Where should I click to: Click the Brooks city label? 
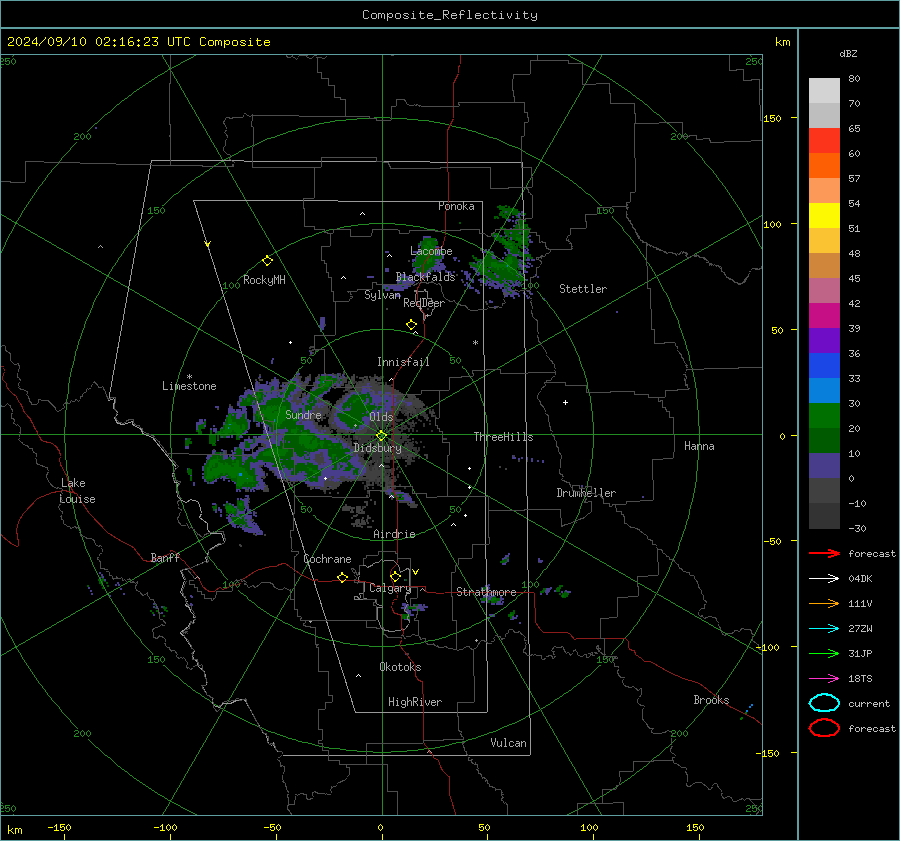pyautogui.click(x=711, y=700)
